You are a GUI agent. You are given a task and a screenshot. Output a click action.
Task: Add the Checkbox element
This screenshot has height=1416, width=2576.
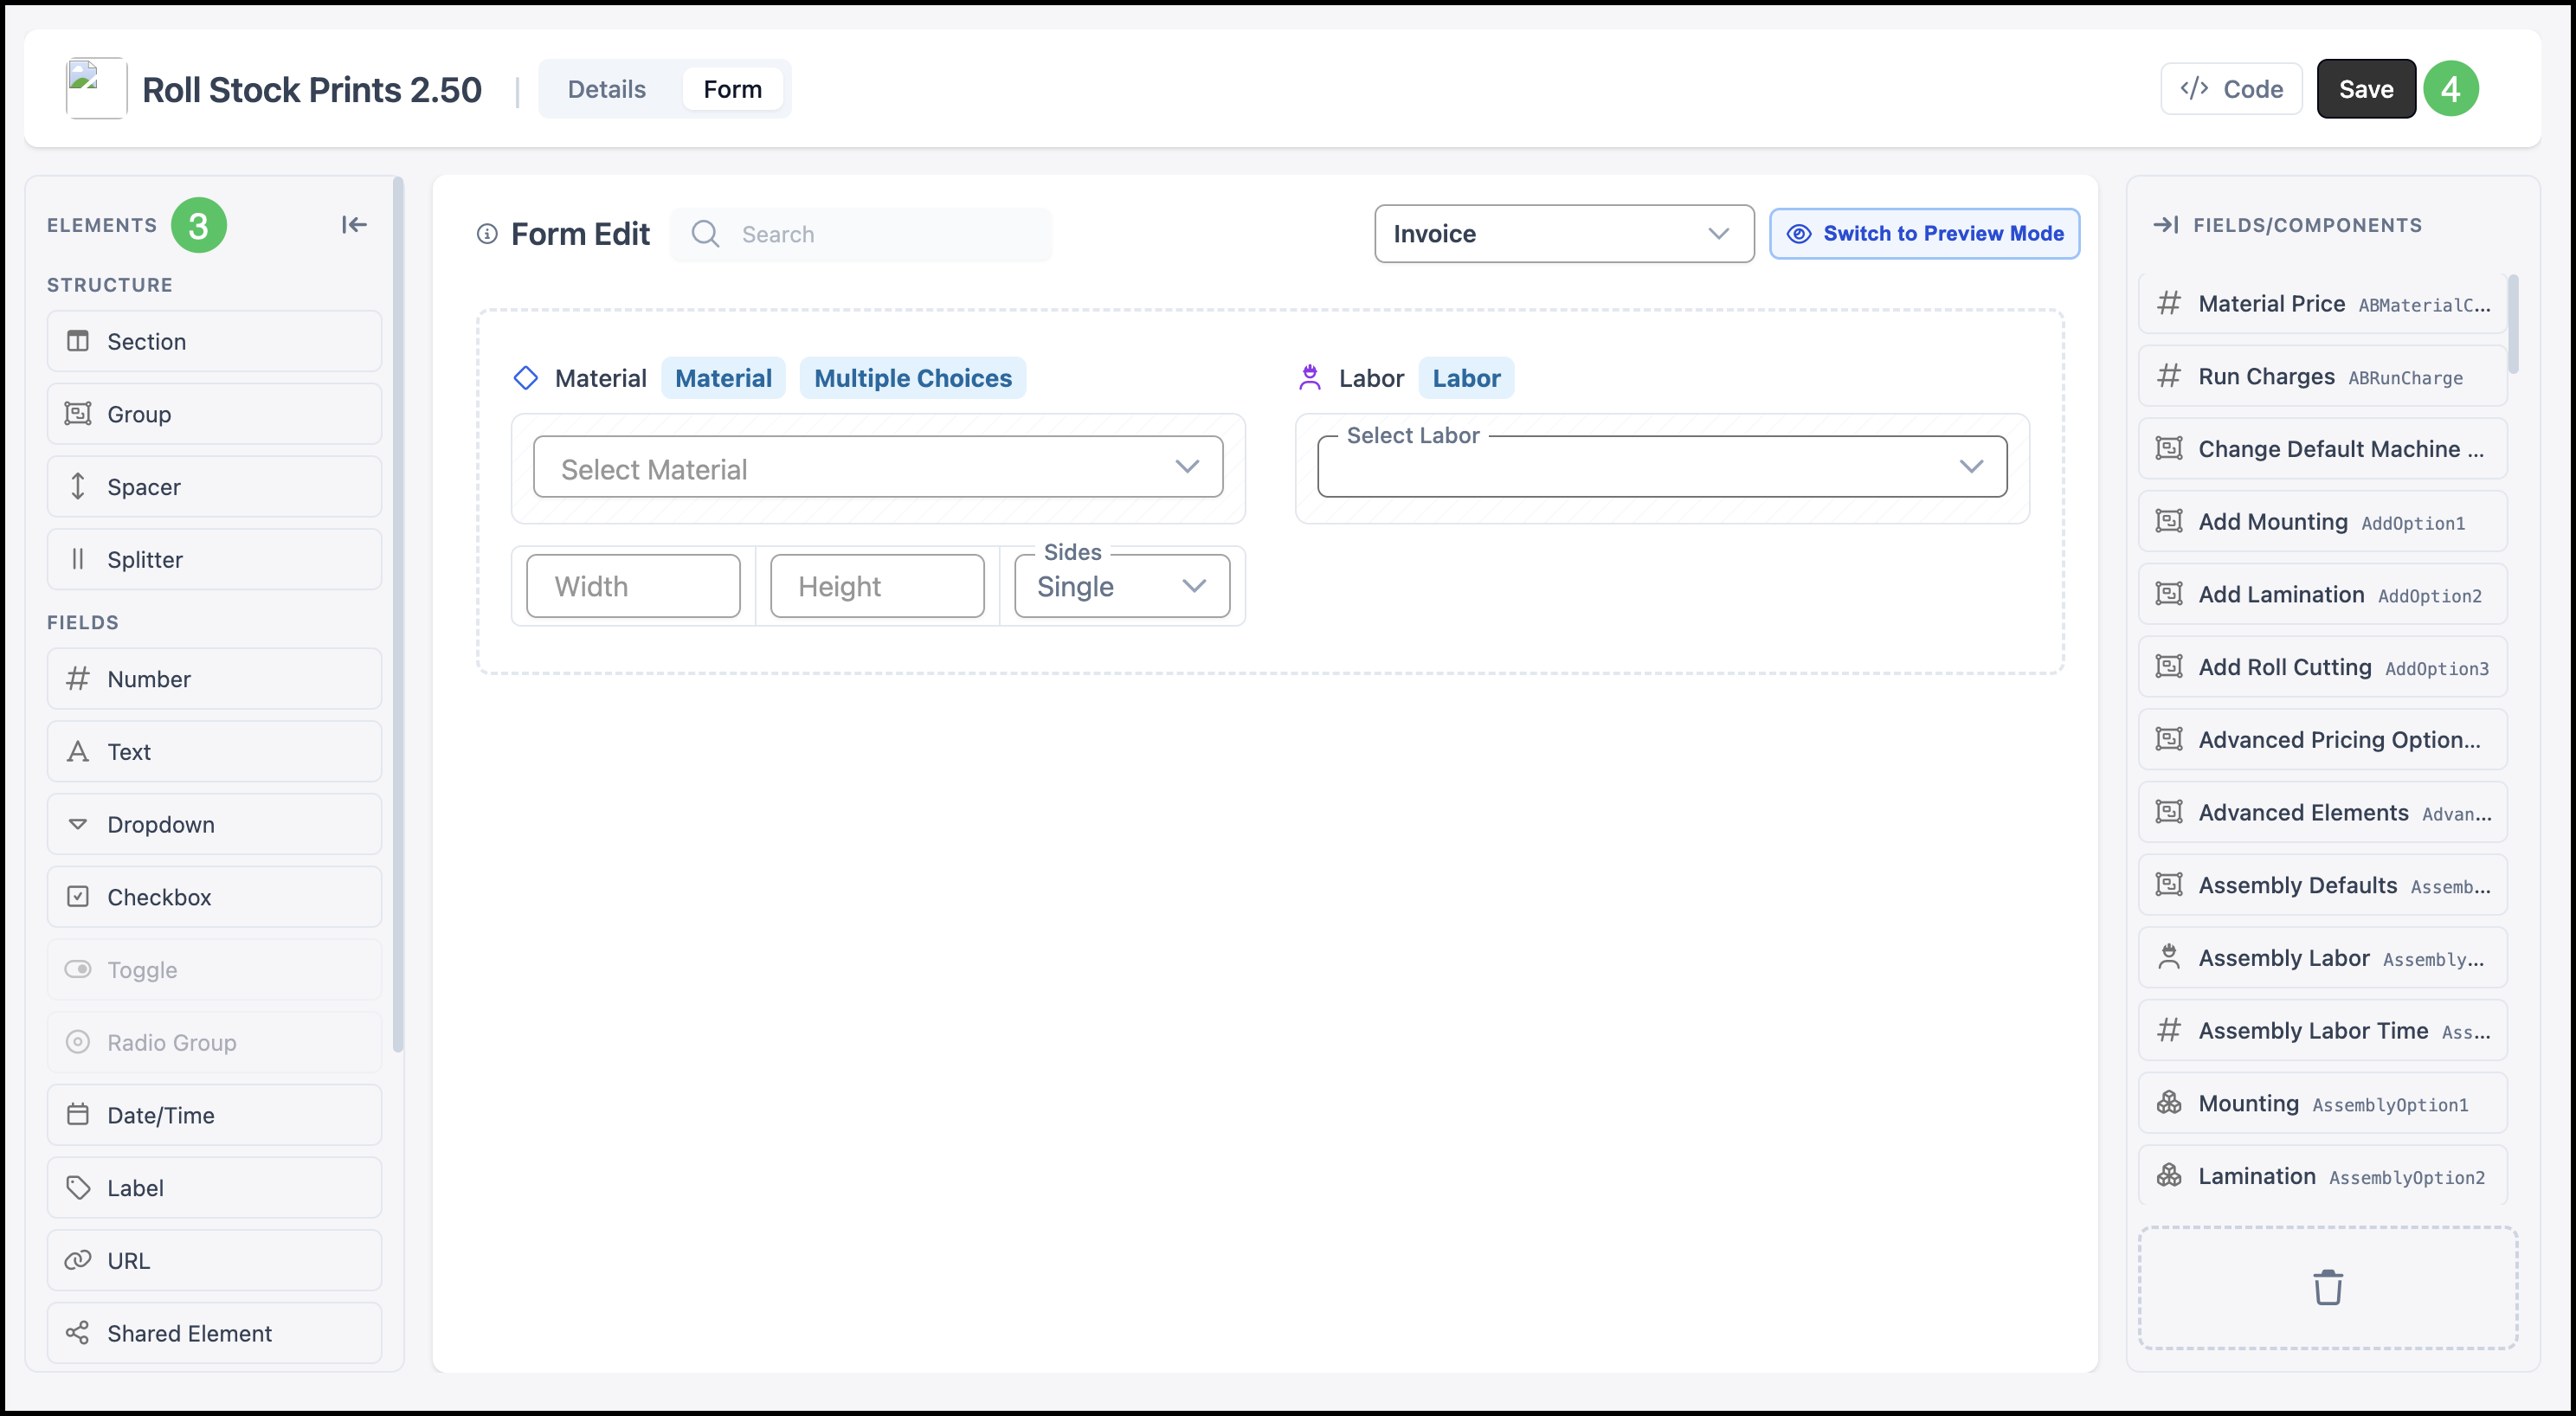[x=214, y=897]
